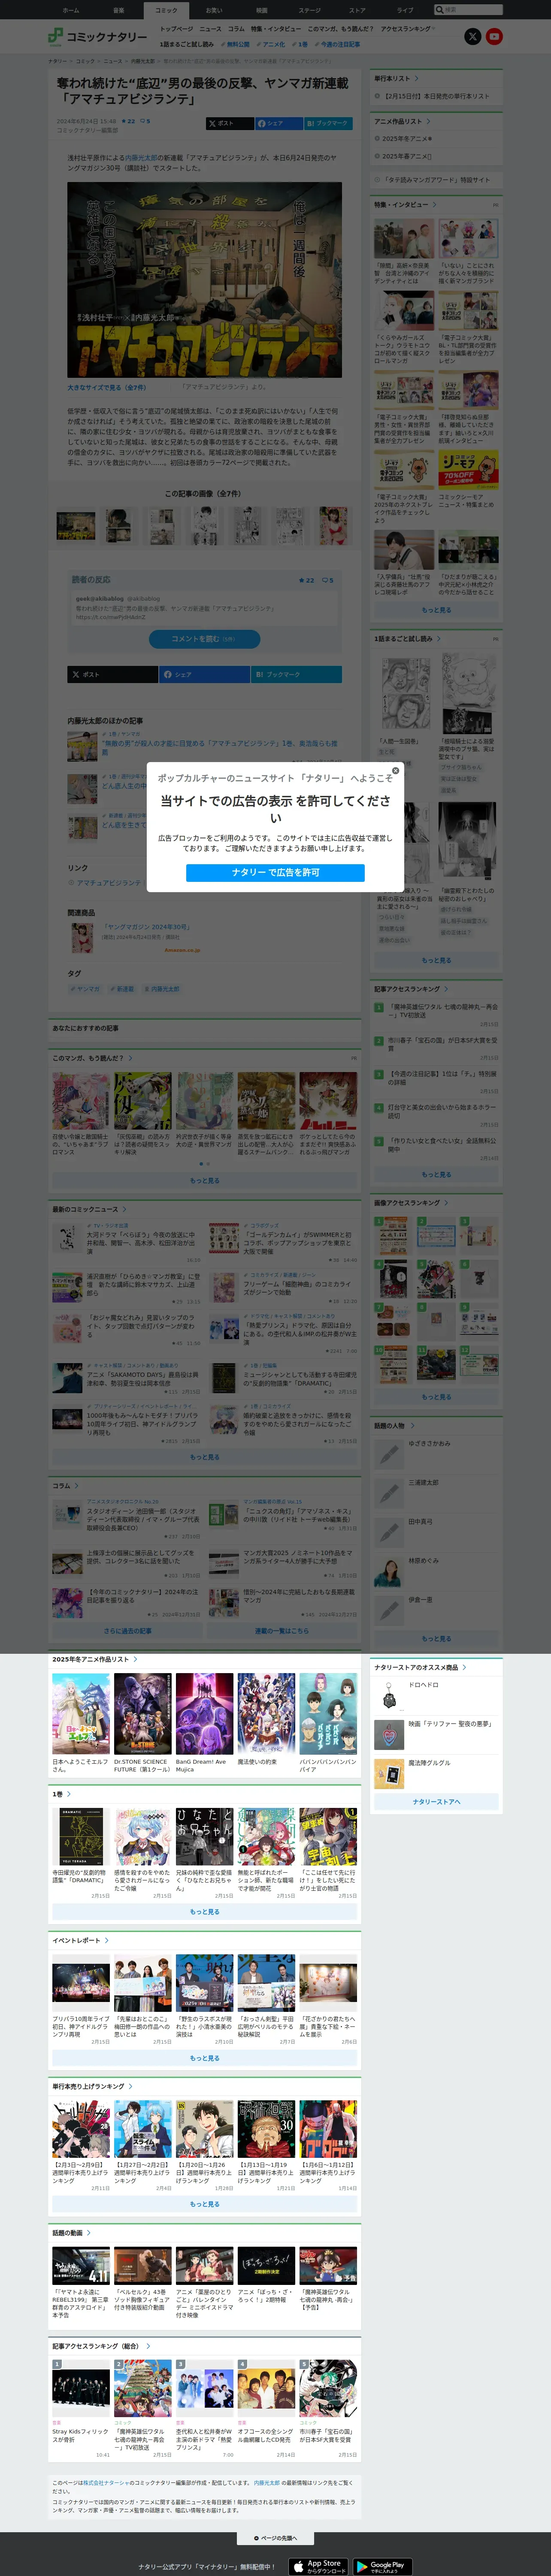Open Stray Kids フィリックス ranking article
551x2576 pixels.
point(81,2409)
